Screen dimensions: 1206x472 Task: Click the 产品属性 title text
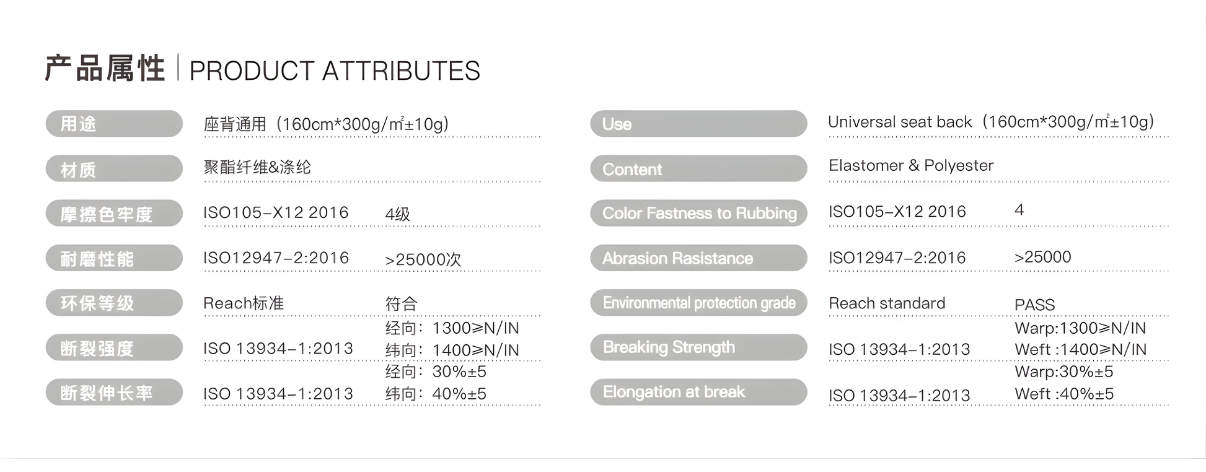(105, 70)
